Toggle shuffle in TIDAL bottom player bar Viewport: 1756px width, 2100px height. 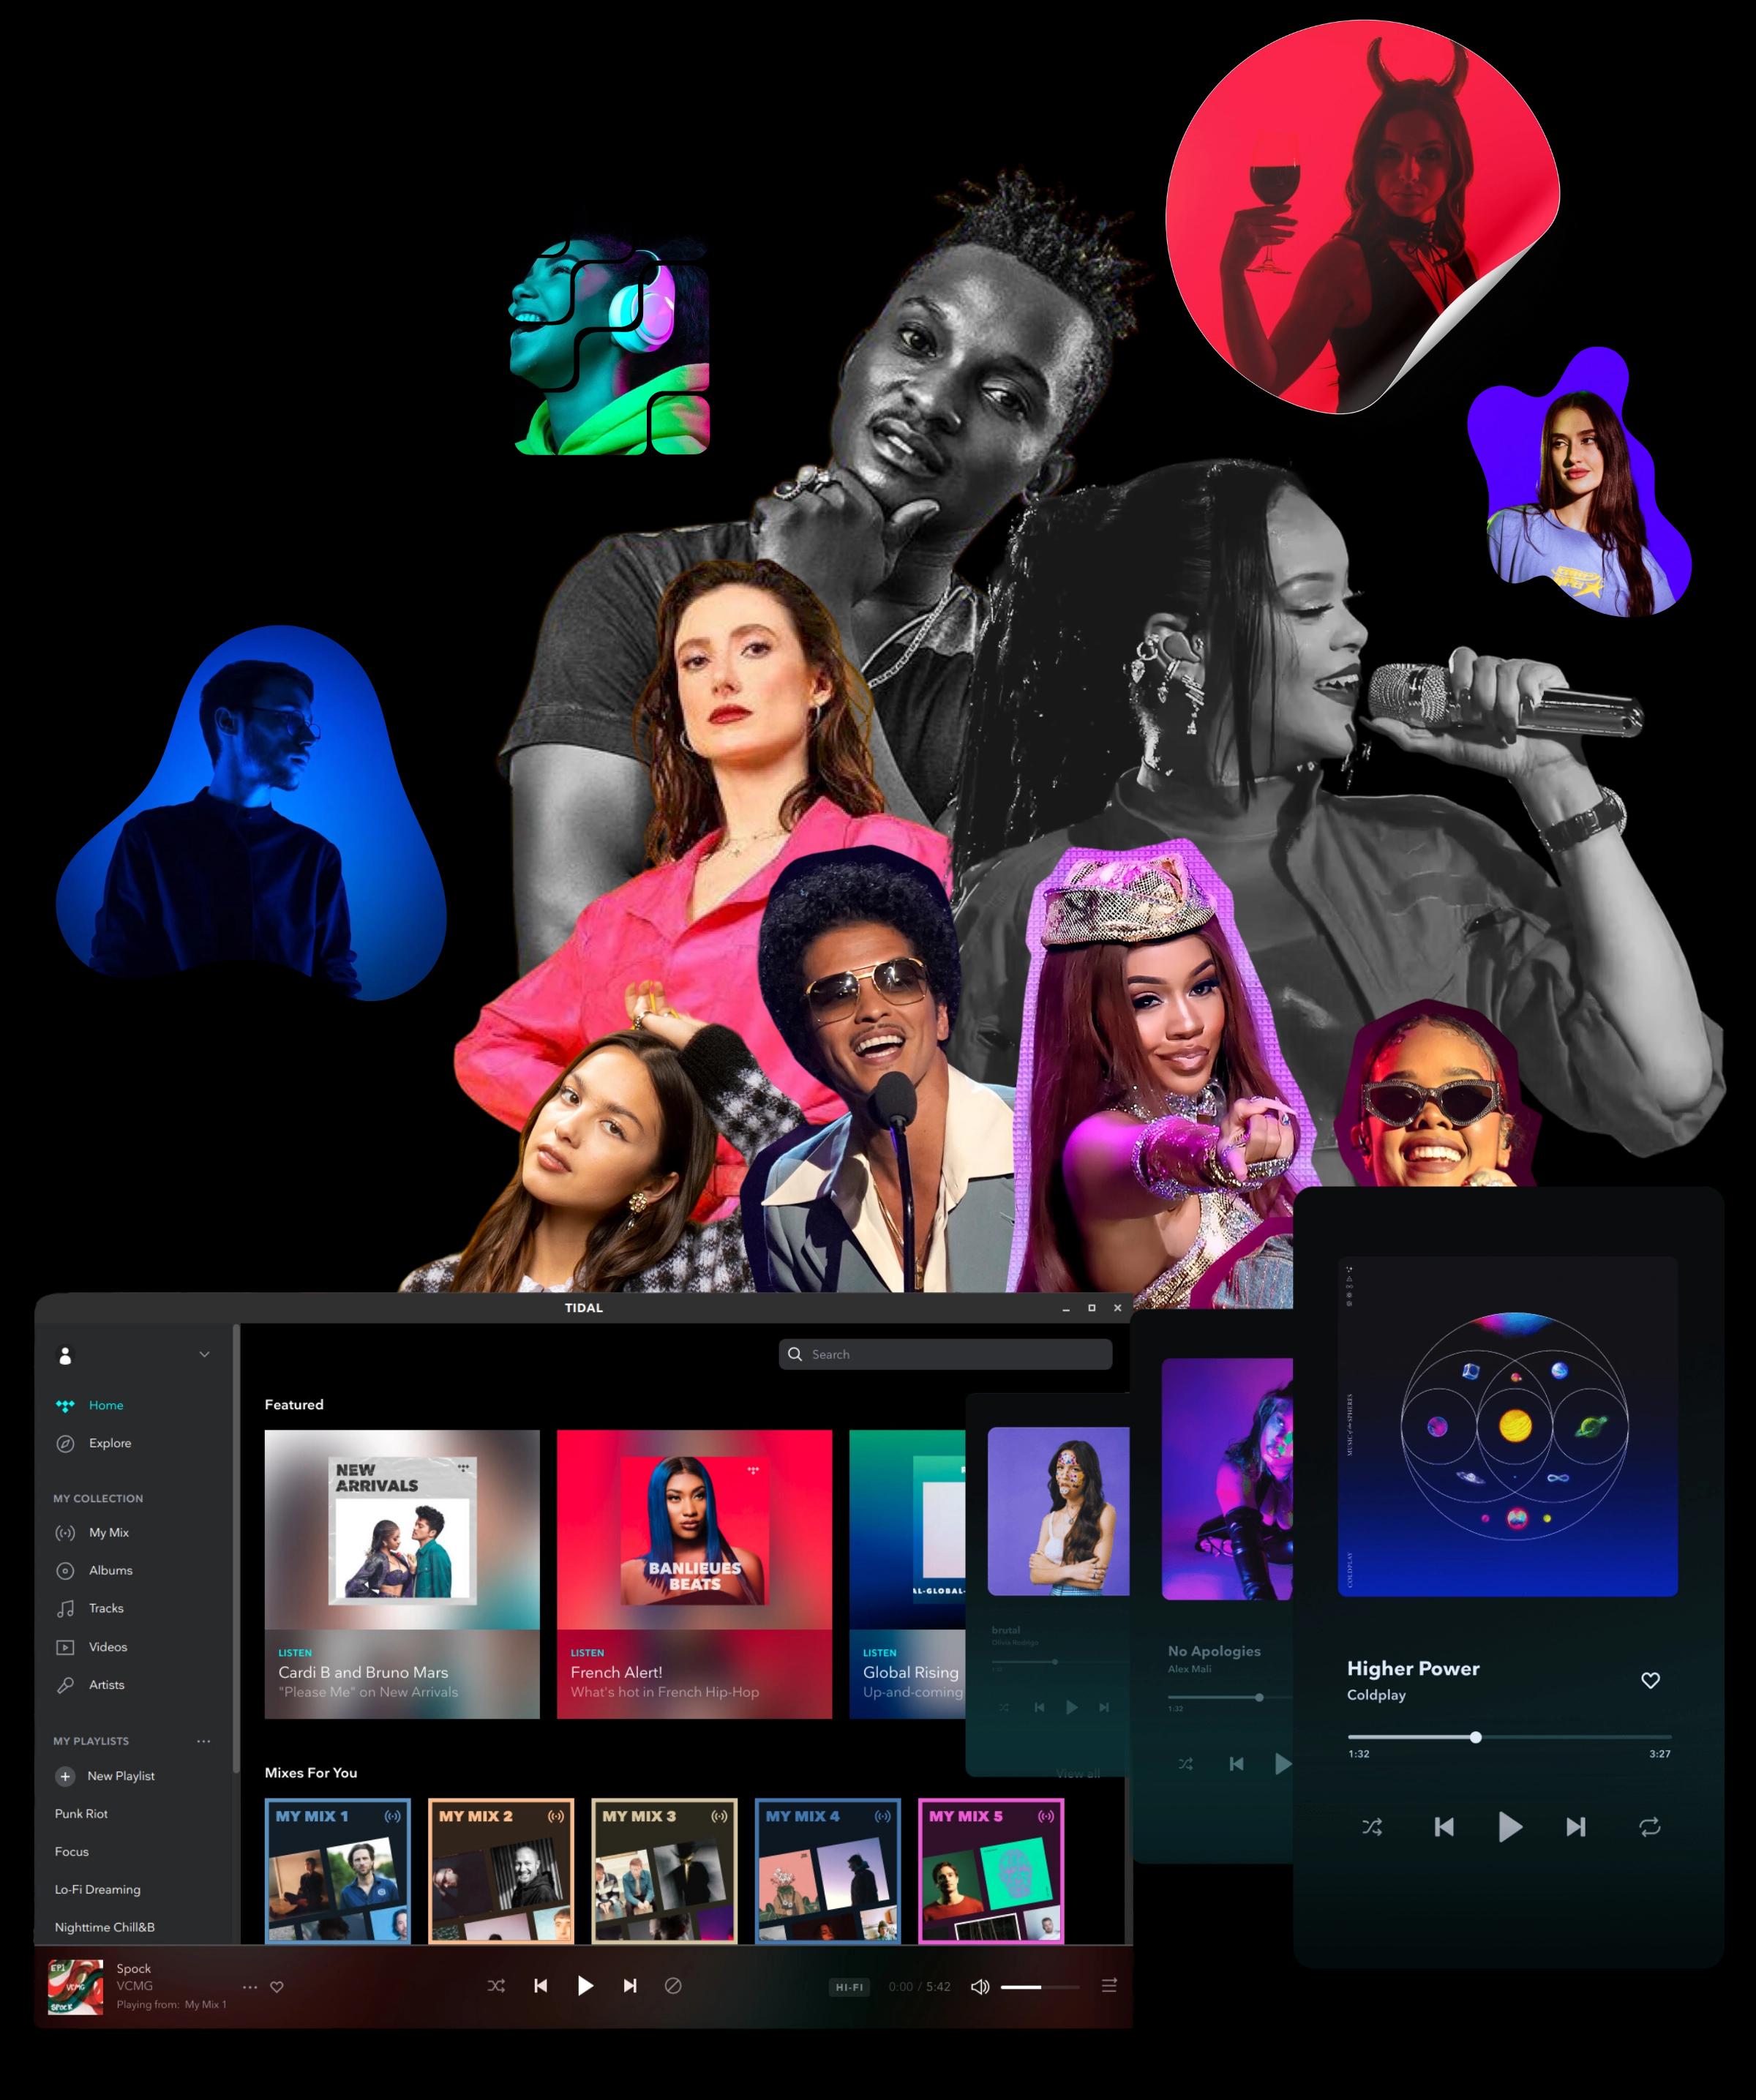tap(496, 1986)
